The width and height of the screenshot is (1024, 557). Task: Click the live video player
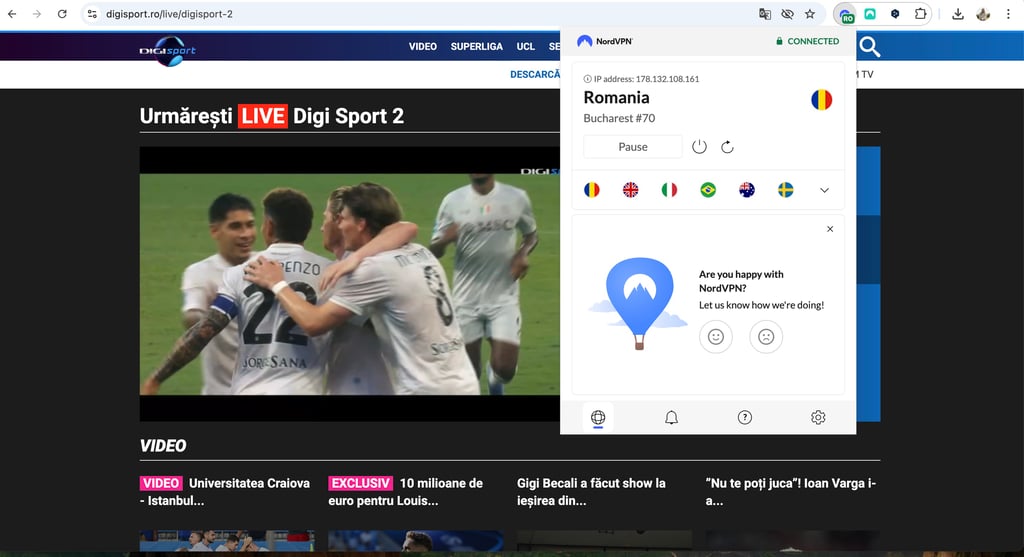pyautogui.click(x=349, y=284)
